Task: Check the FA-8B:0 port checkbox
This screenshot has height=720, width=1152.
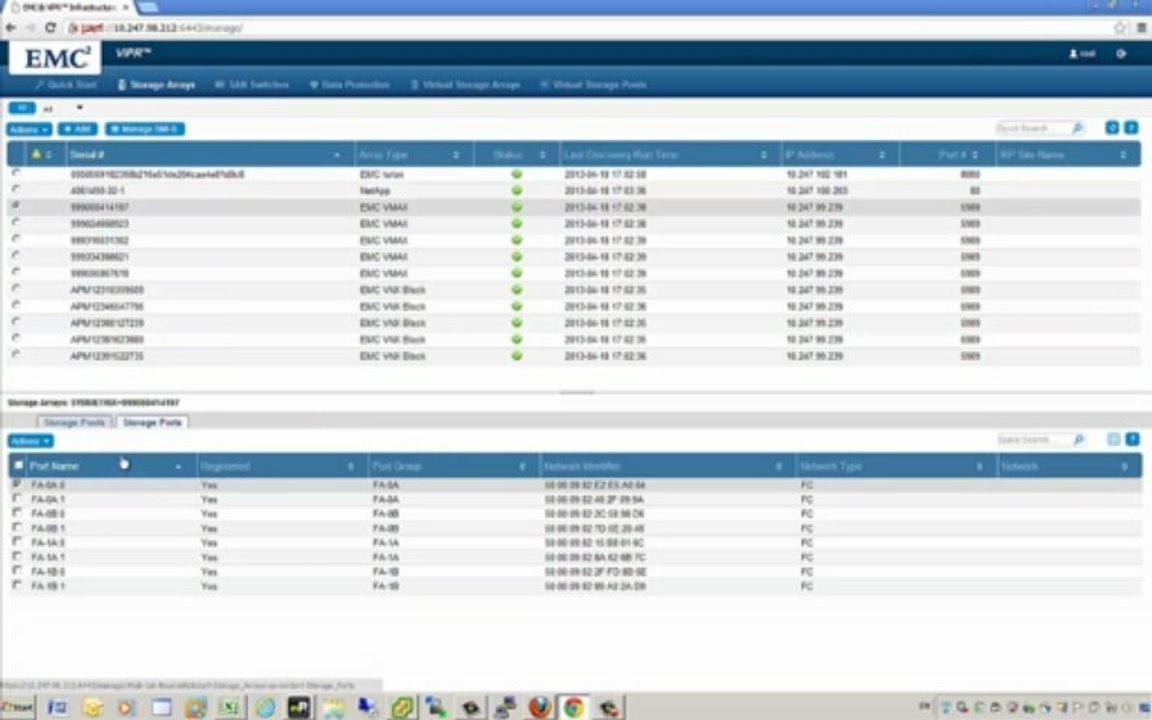Action: coord(17,513)
